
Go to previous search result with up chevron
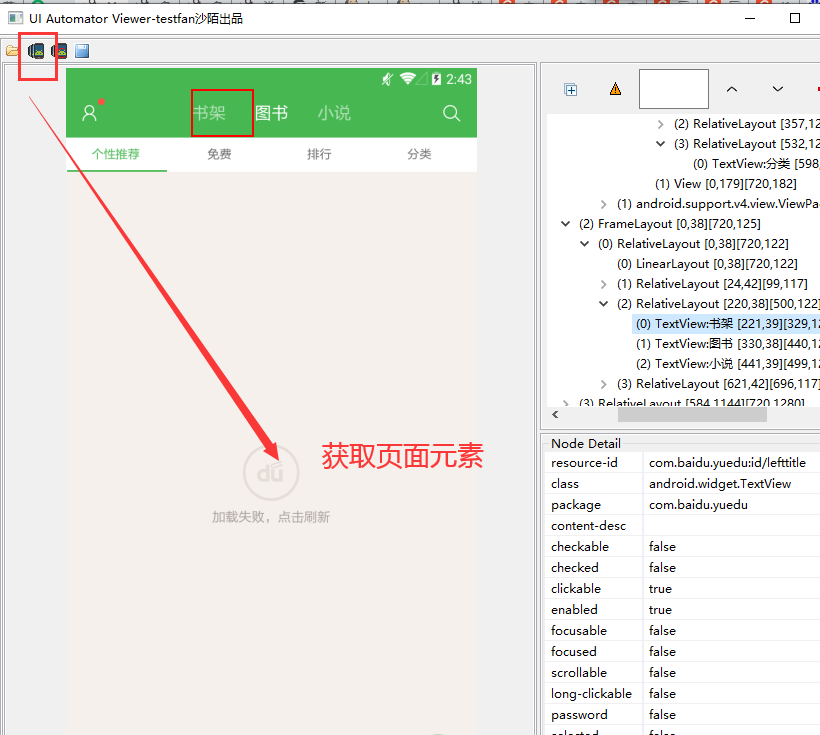(732, 89)
